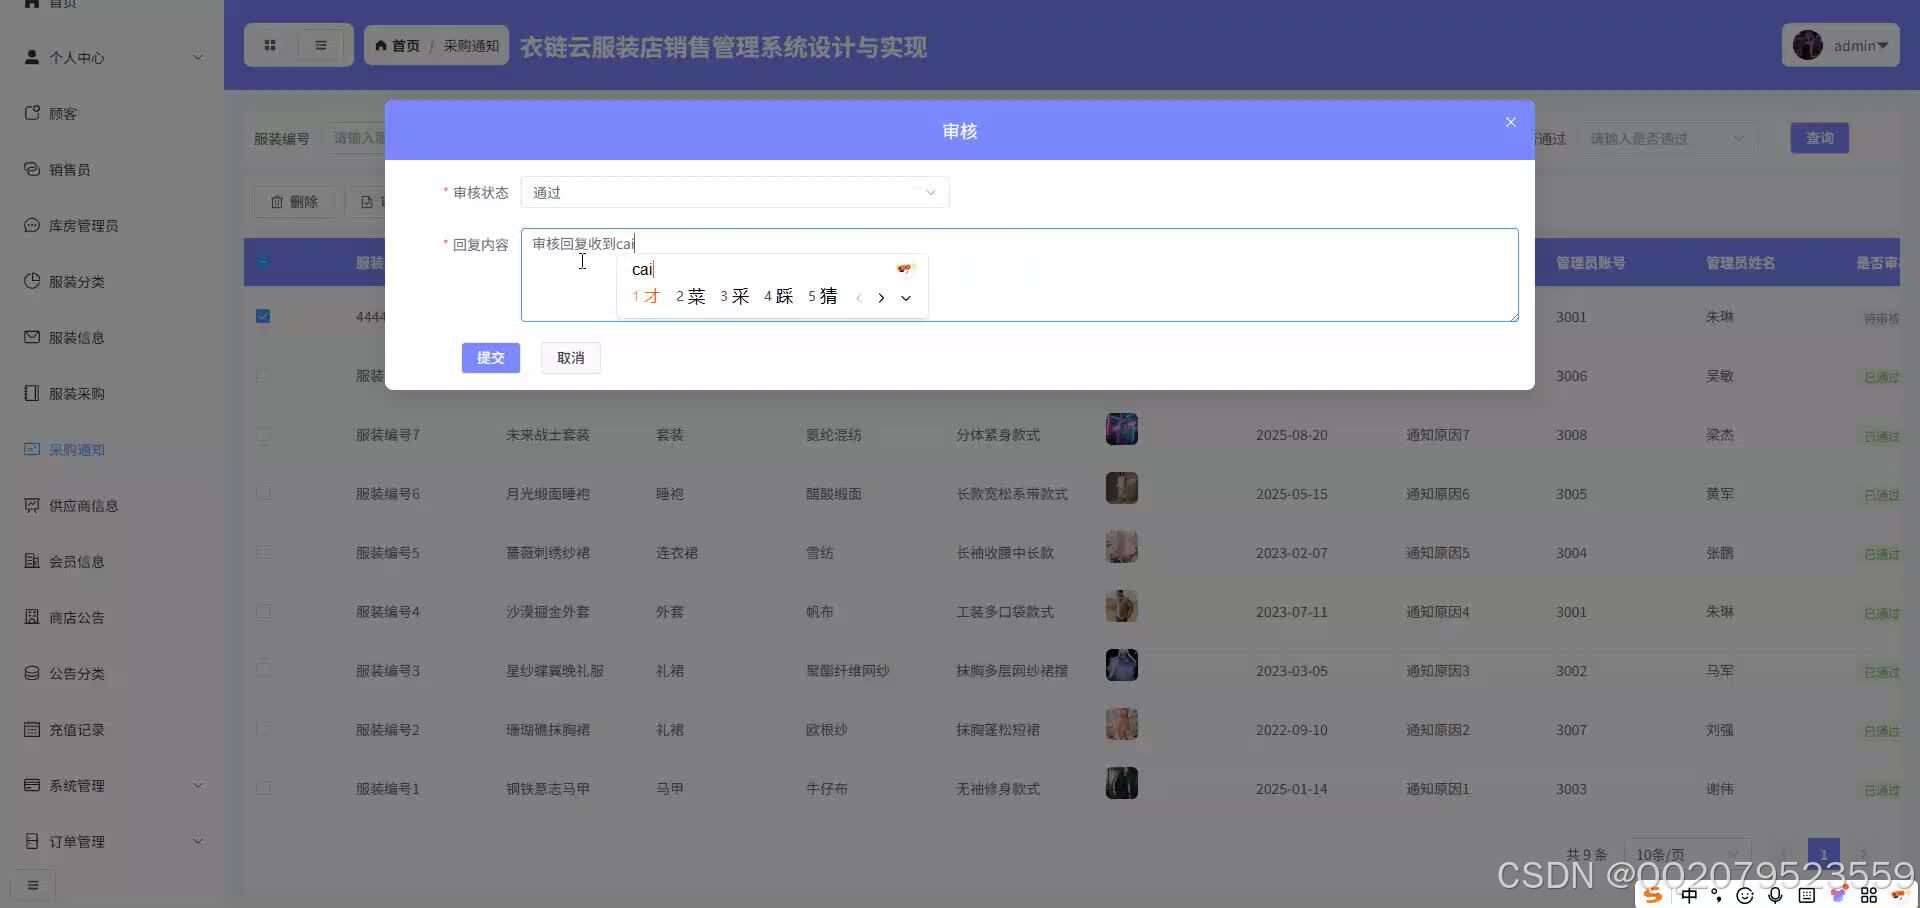Check the checkbox for 服装编号2 row

point(263,729)
